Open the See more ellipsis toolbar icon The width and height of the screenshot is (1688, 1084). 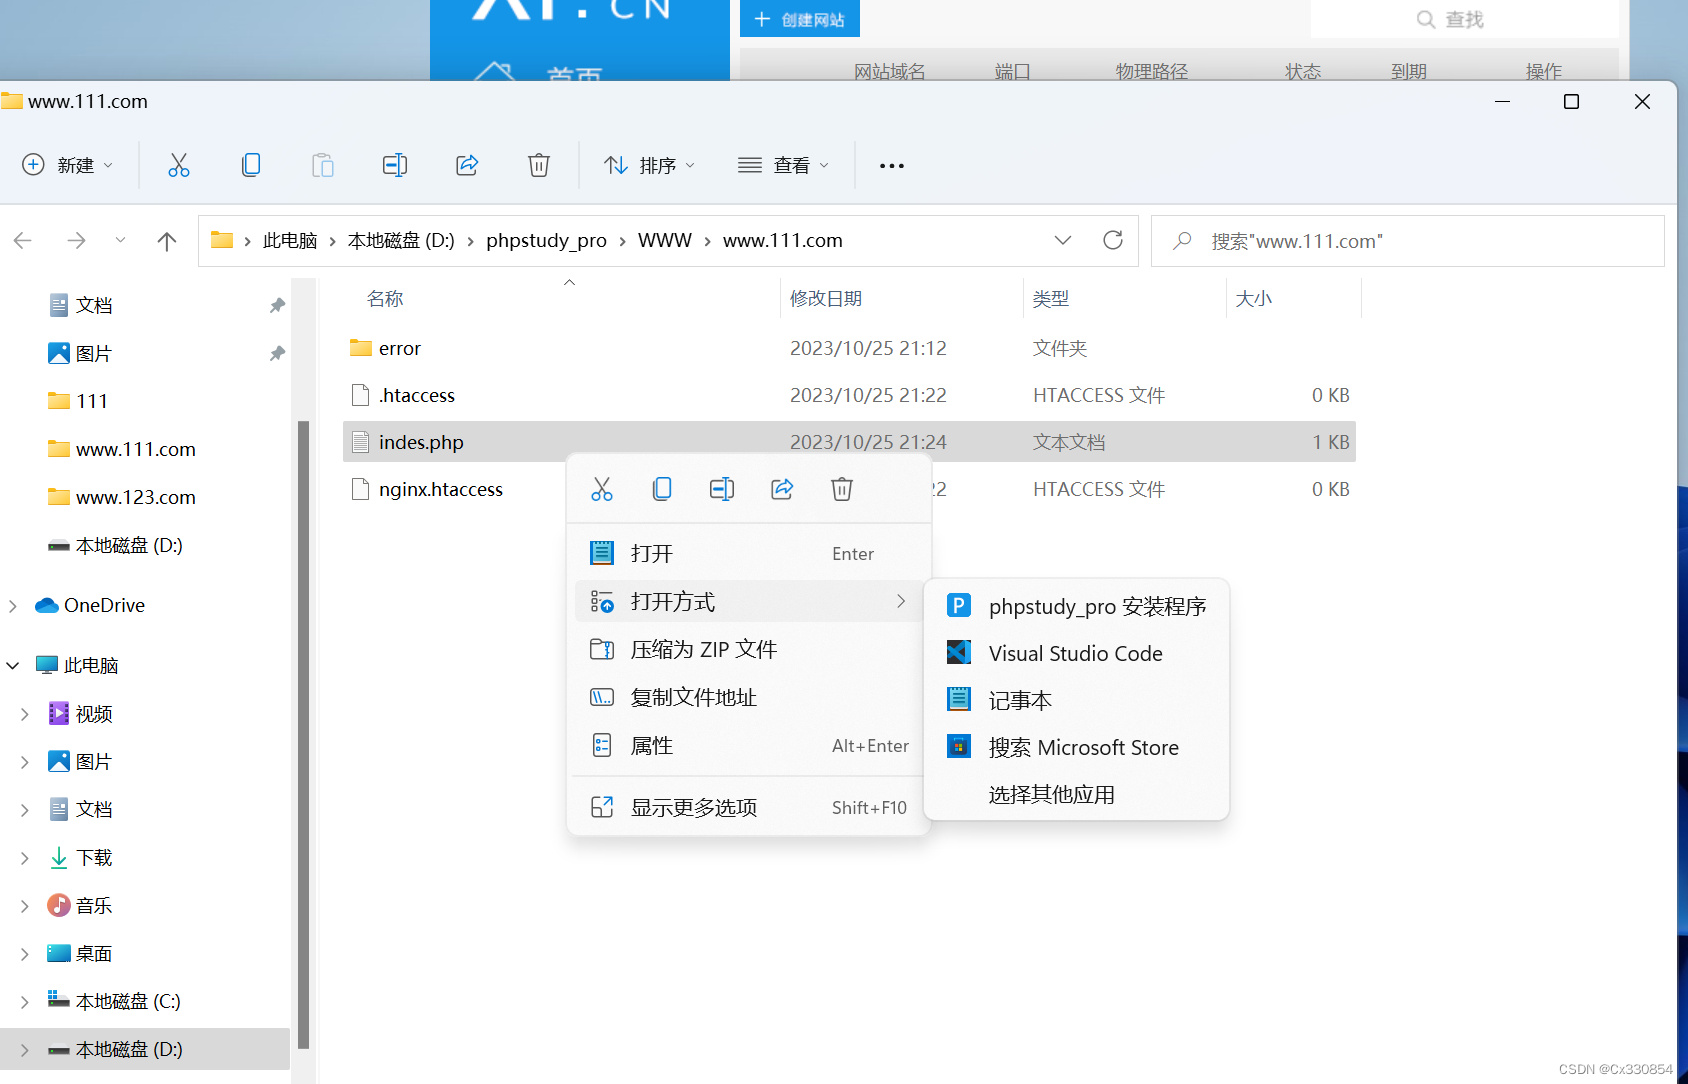click(890, 165)
